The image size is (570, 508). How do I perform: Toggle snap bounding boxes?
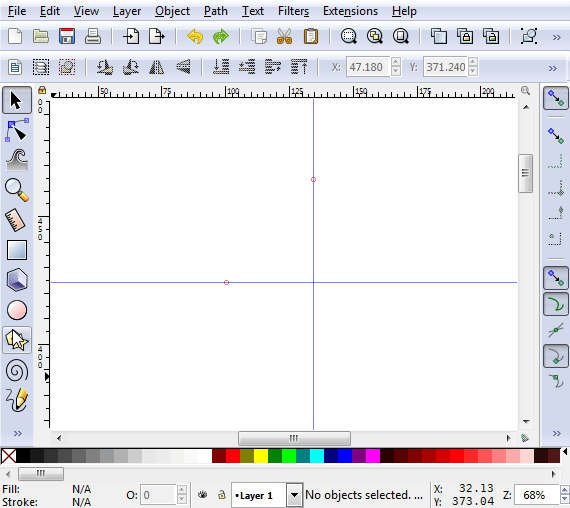(x=556, y=136)
